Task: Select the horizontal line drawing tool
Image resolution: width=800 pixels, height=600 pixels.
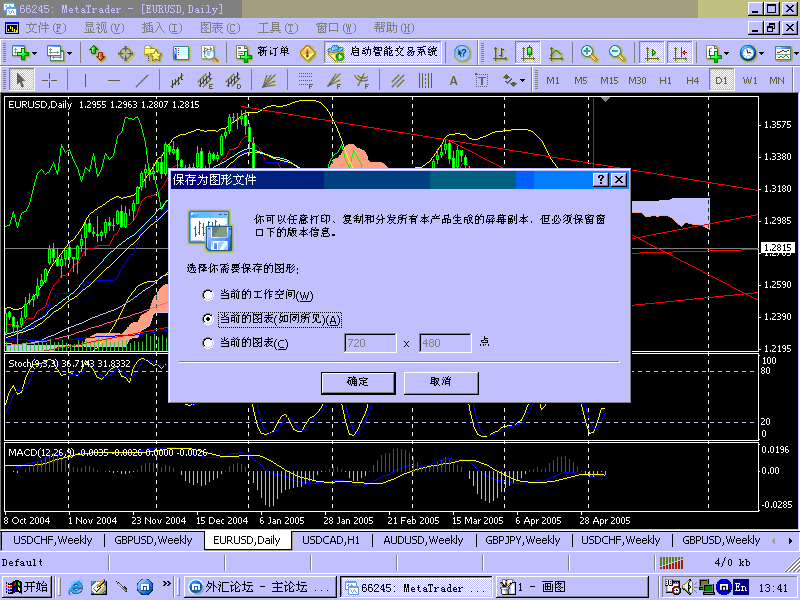Action: click(x=114, y=79)
